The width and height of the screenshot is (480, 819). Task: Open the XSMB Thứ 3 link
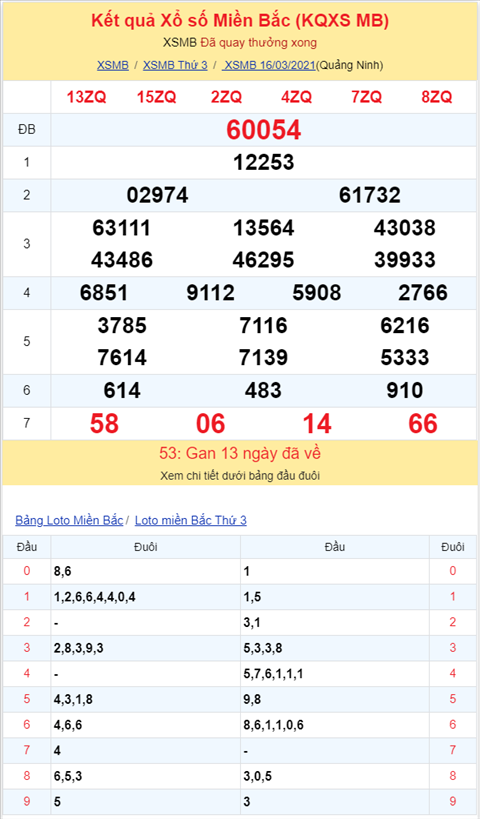tap(175, 65)
